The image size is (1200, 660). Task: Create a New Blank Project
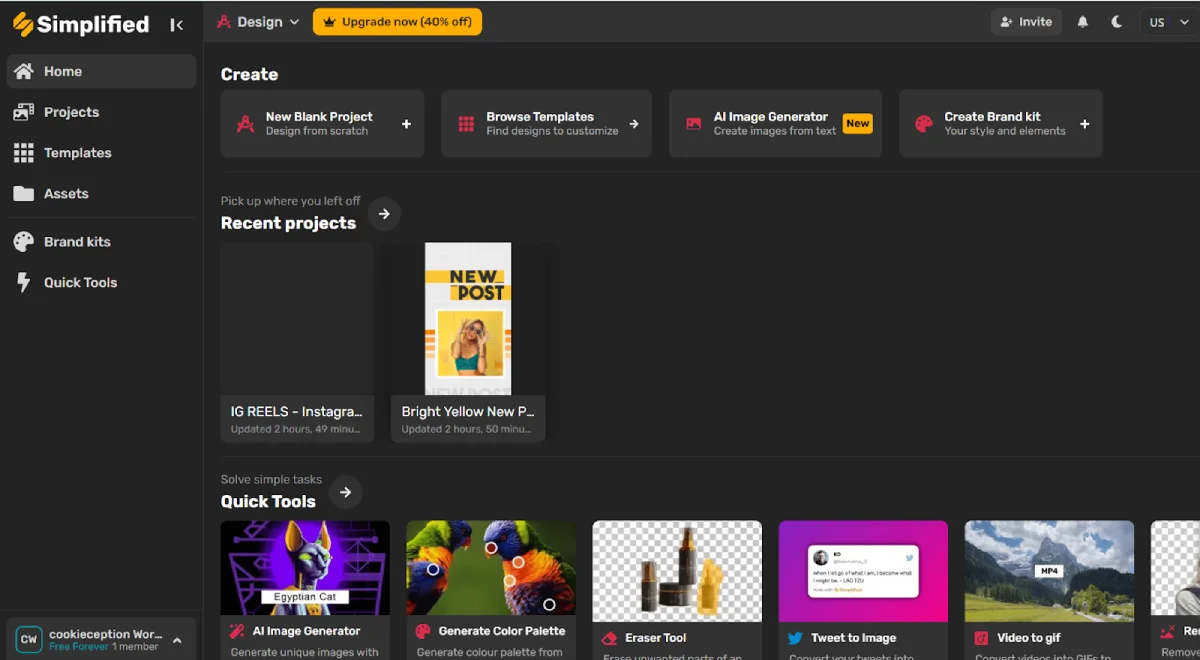322,124
